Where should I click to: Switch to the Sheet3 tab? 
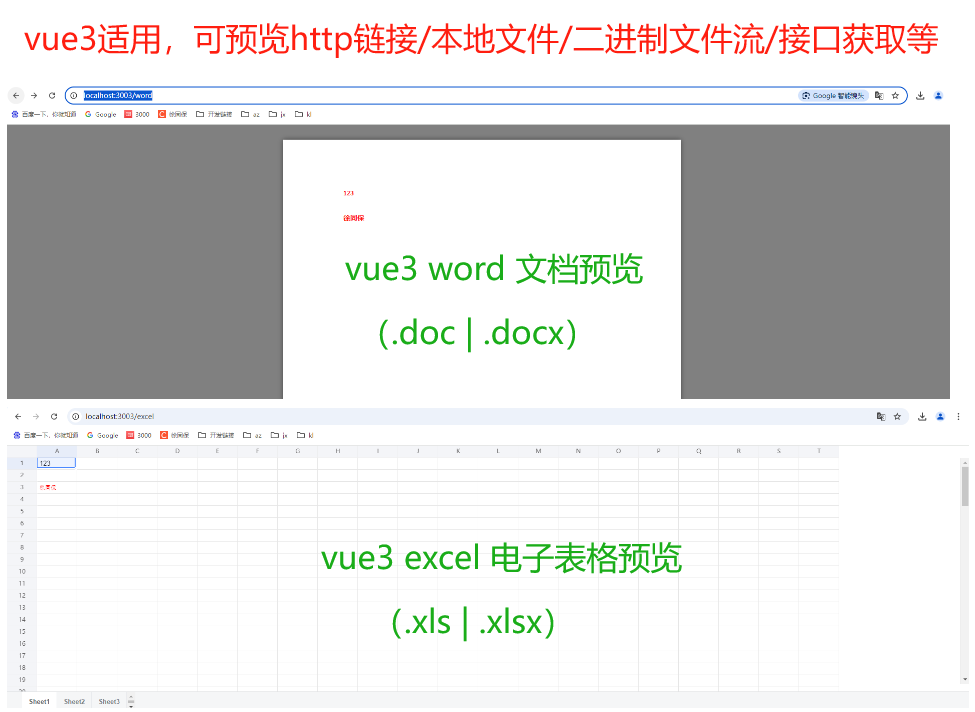pos(109,701)
